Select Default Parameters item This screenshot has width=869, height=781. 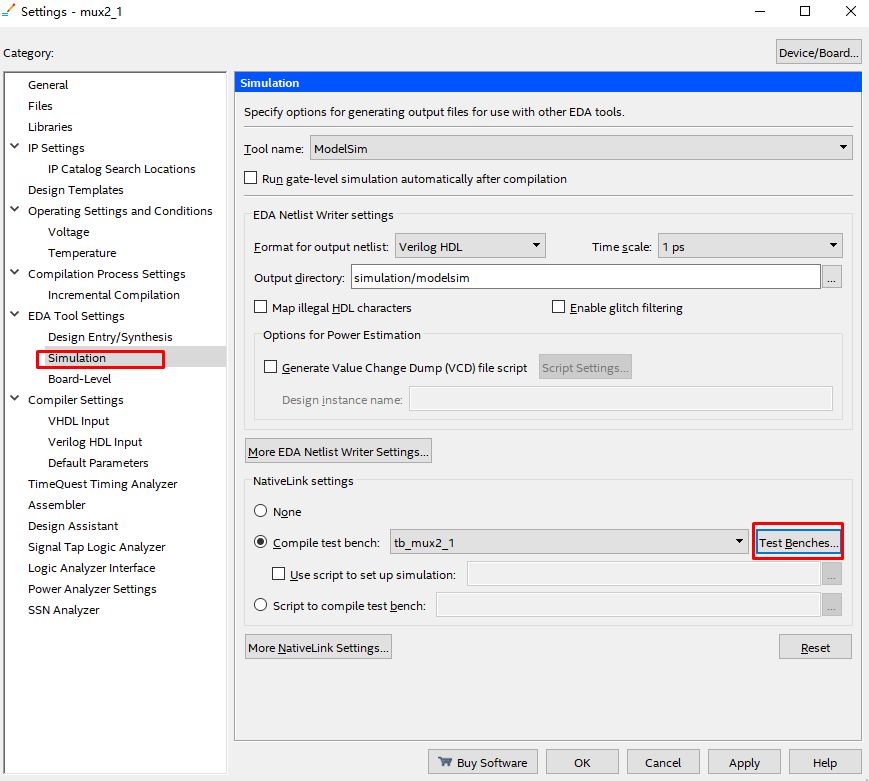[x=99, y=463]
